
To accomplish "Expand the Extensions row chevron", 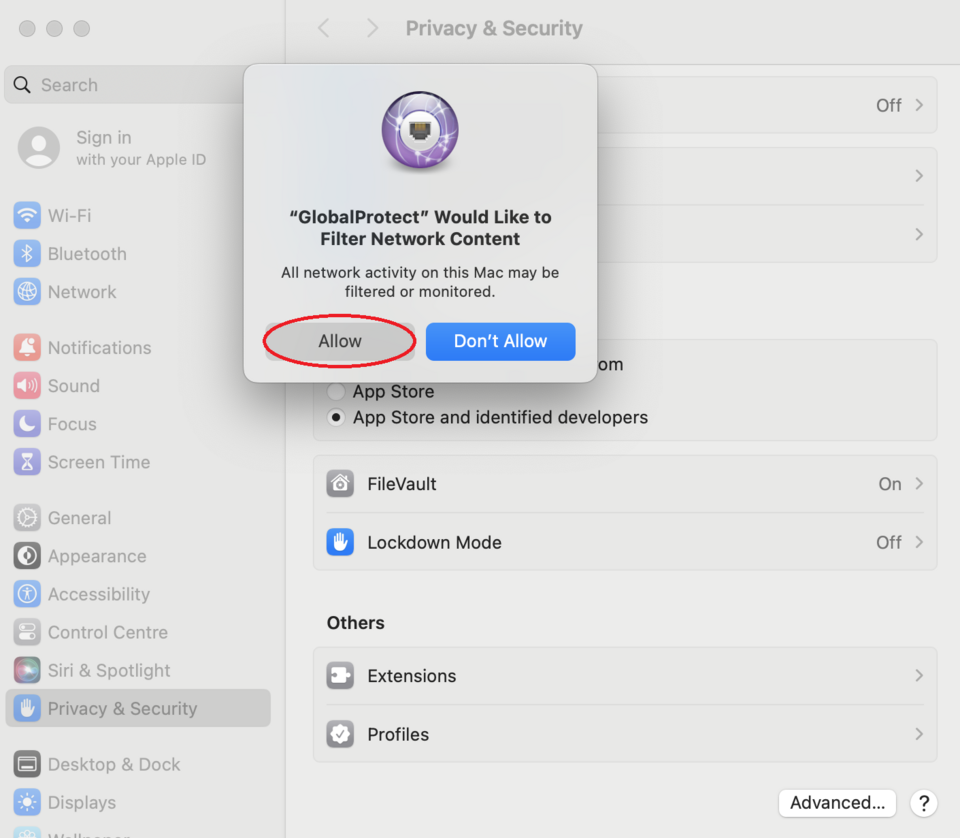I will coord(918,676).
